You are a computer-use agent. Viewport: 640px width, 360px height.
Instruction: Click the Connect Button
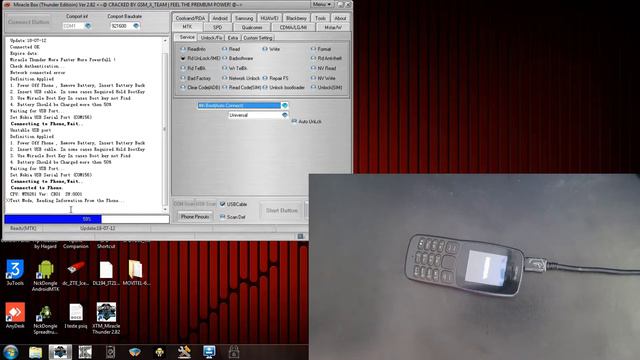pyautogui.click(x=29, y=22)
